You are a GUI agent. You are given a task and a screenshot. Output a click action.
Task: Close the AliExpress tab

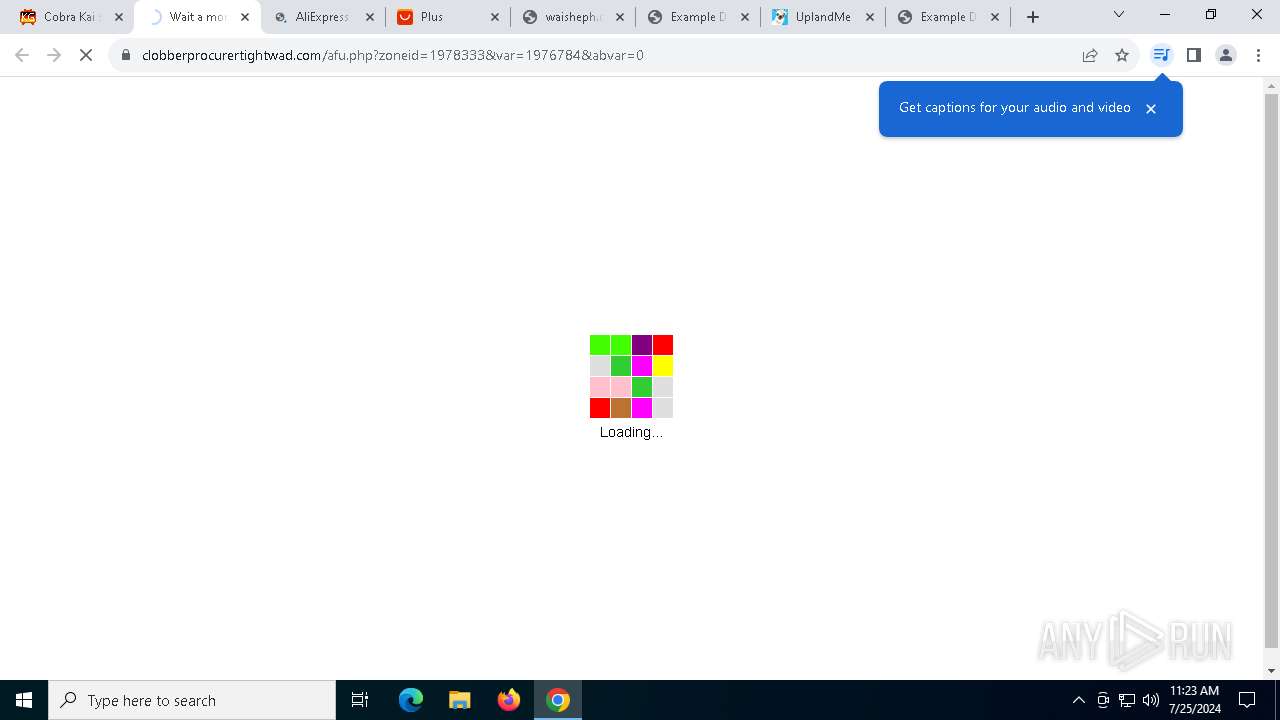(370, 17)
